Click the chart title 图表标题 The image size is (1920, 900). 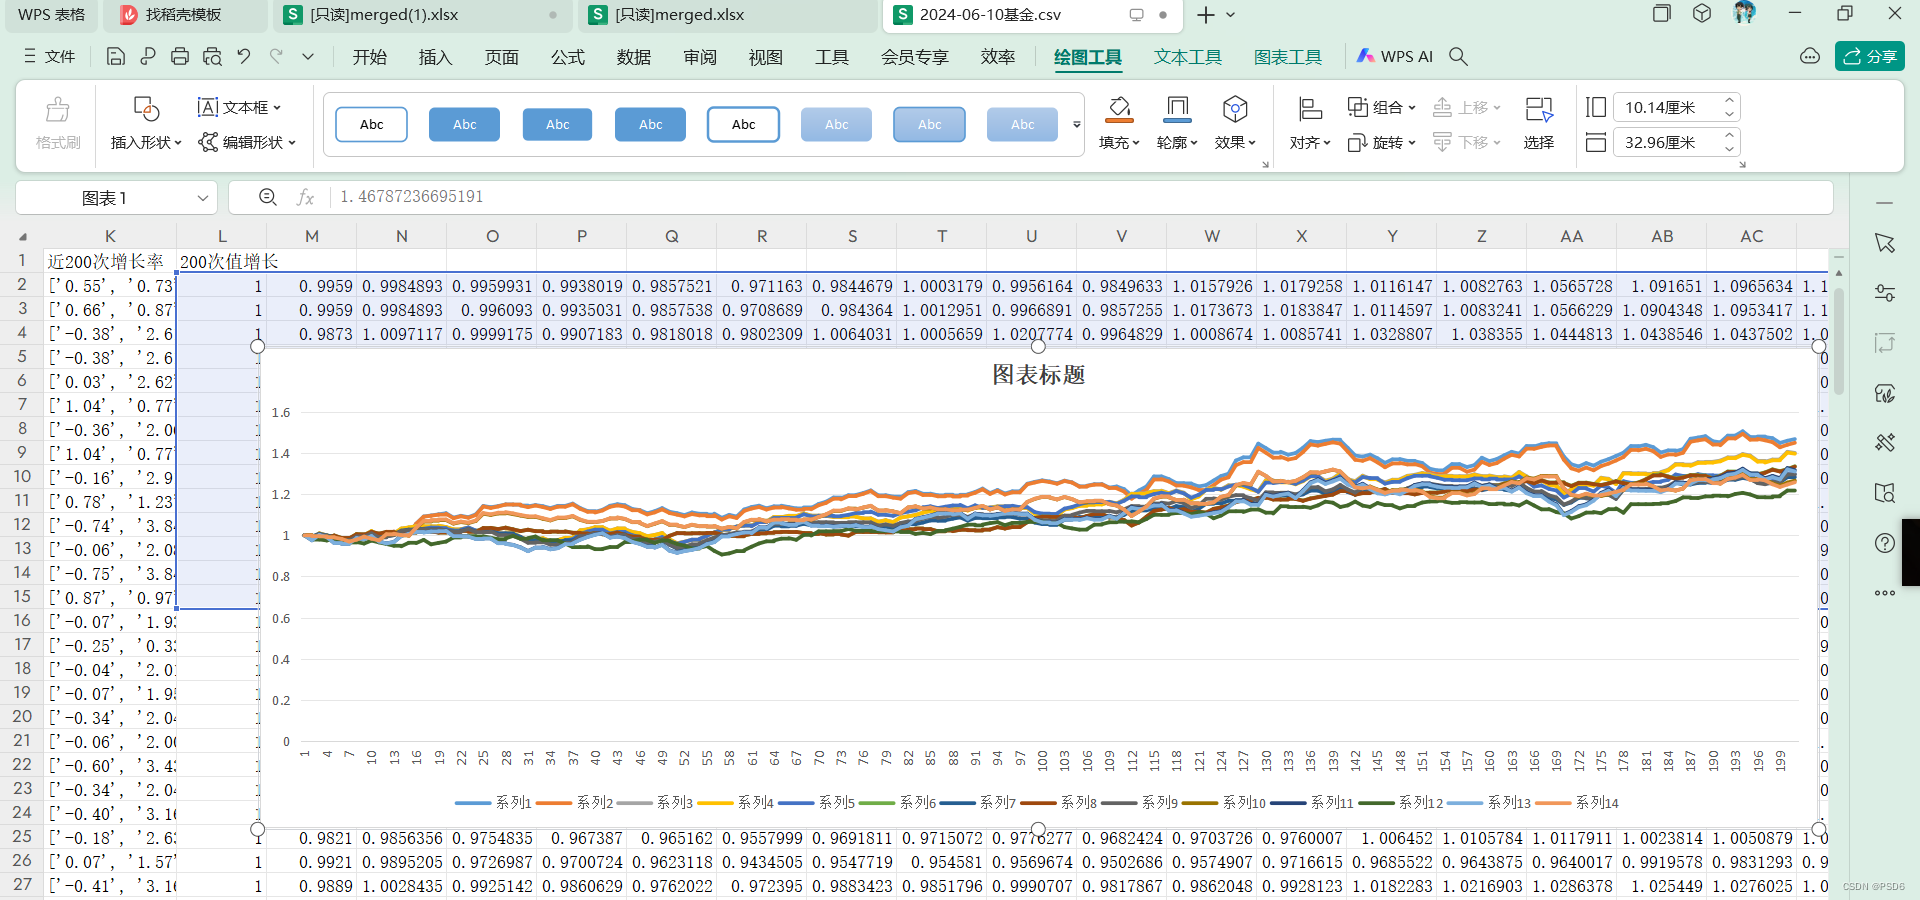click(x=1038, y=375)
